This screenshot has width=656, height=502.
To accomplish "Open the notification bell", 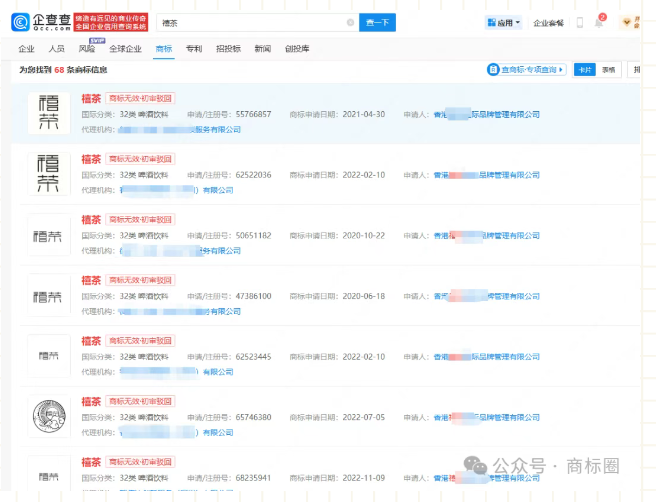I will (600, 22).
